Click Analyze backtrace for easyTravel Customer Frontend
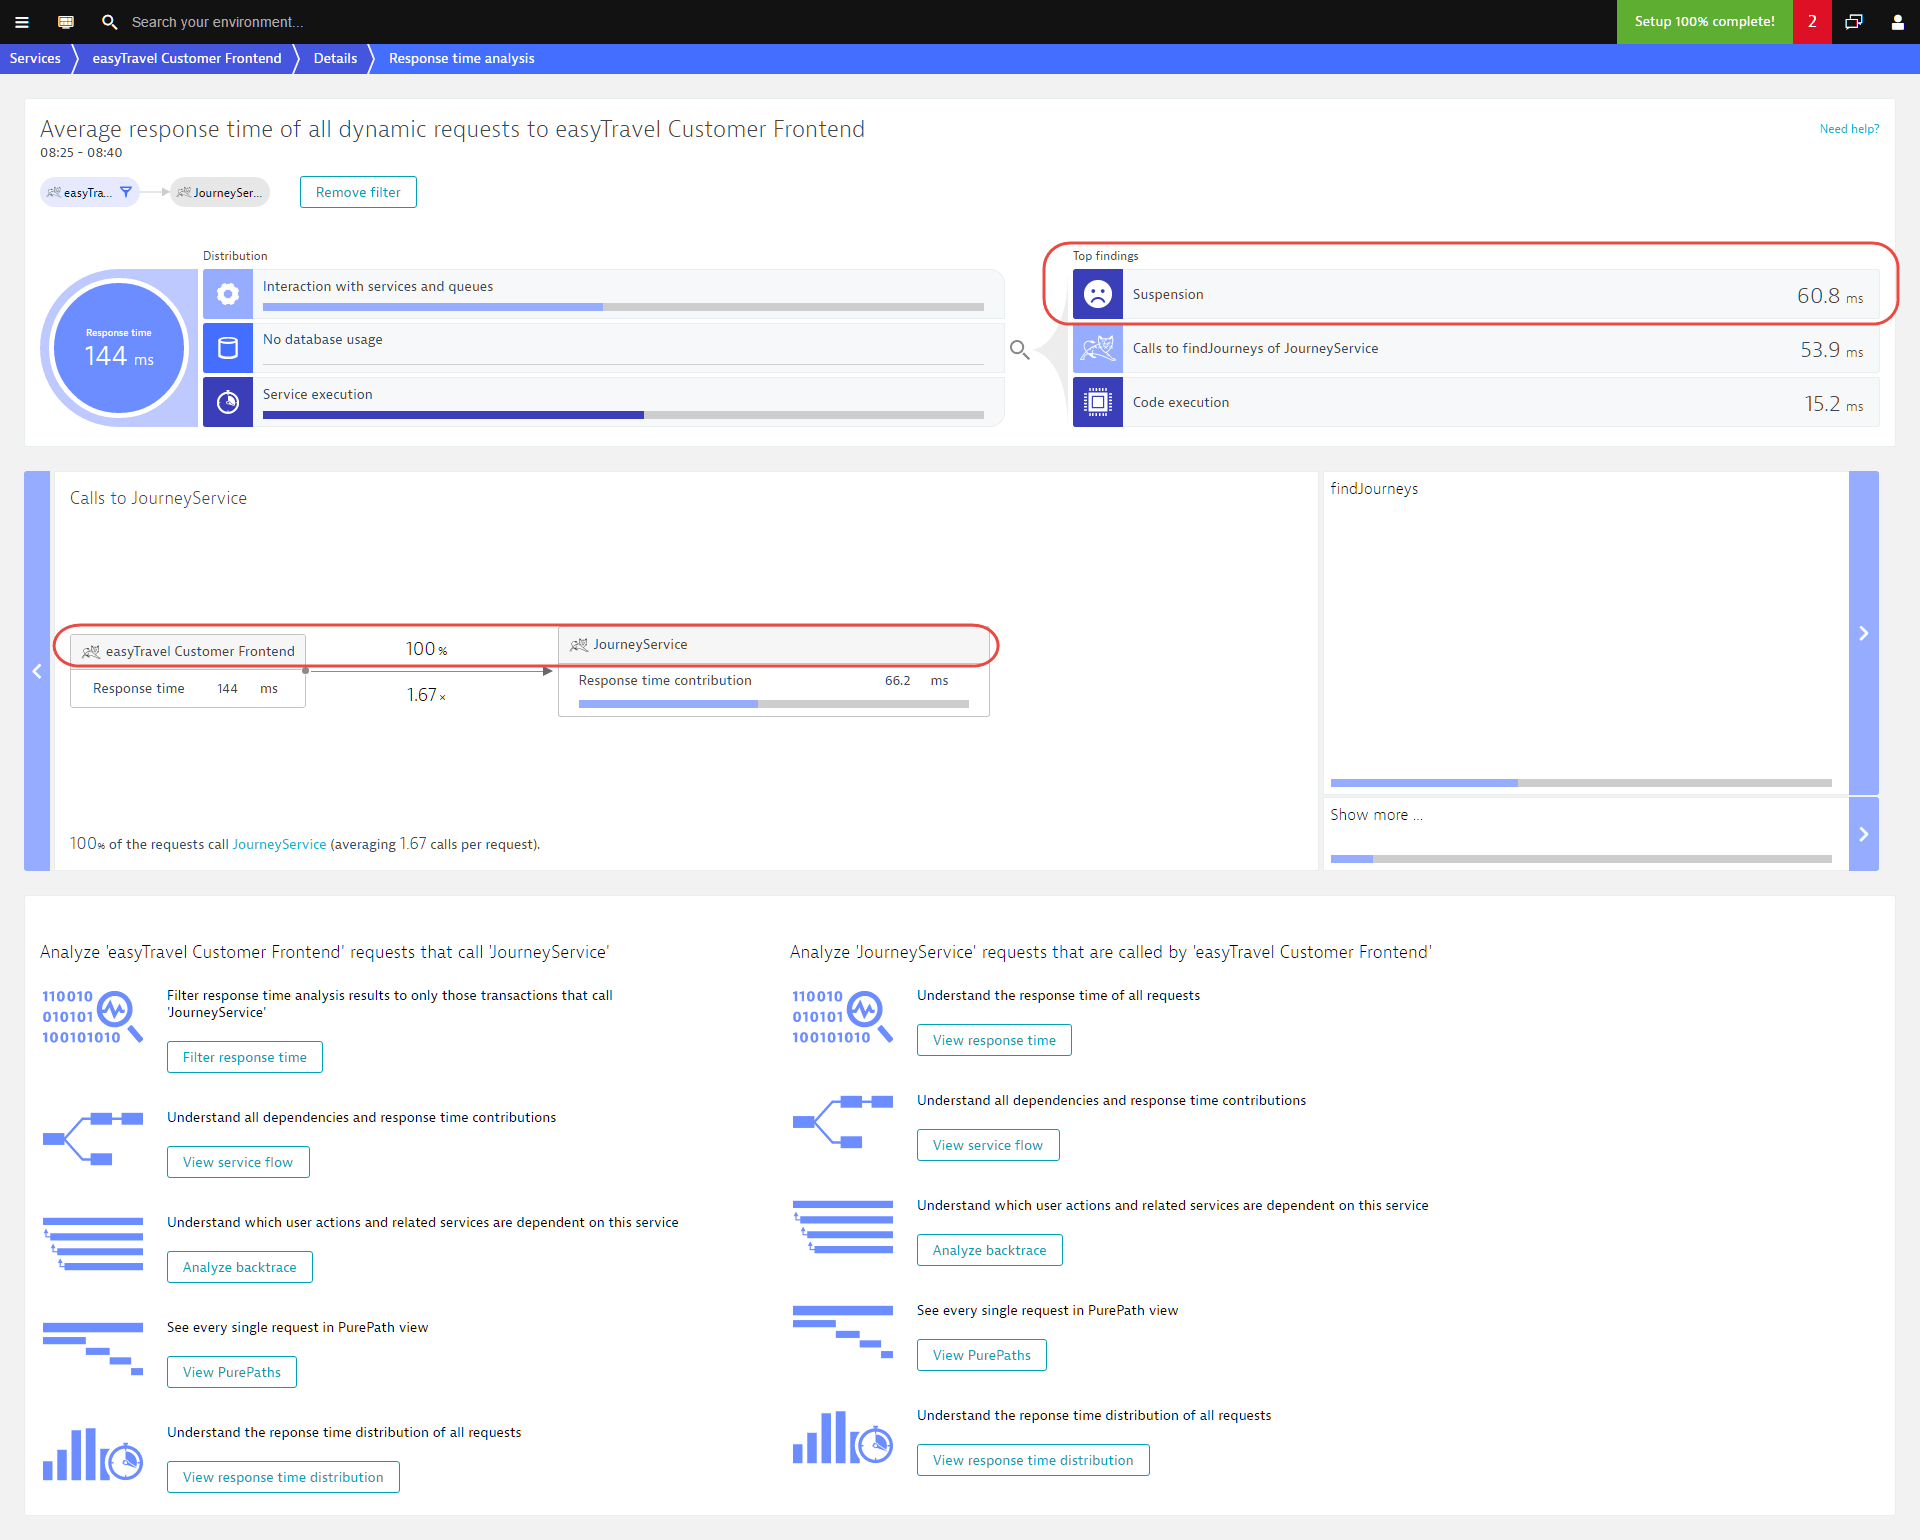 pyautogui.click(x=240, y=1267)
